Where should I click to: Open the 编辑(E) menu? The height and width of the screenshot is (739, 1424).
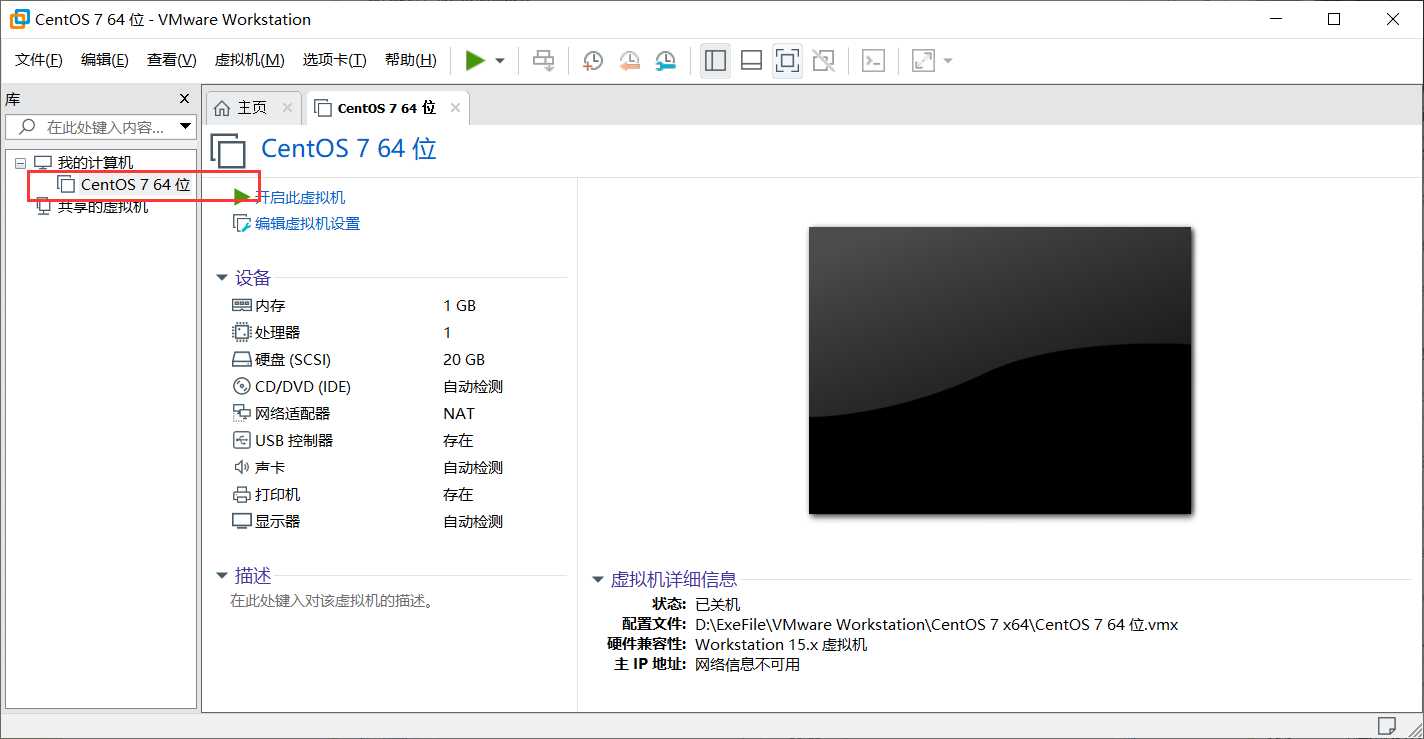[x=105, y=60]
